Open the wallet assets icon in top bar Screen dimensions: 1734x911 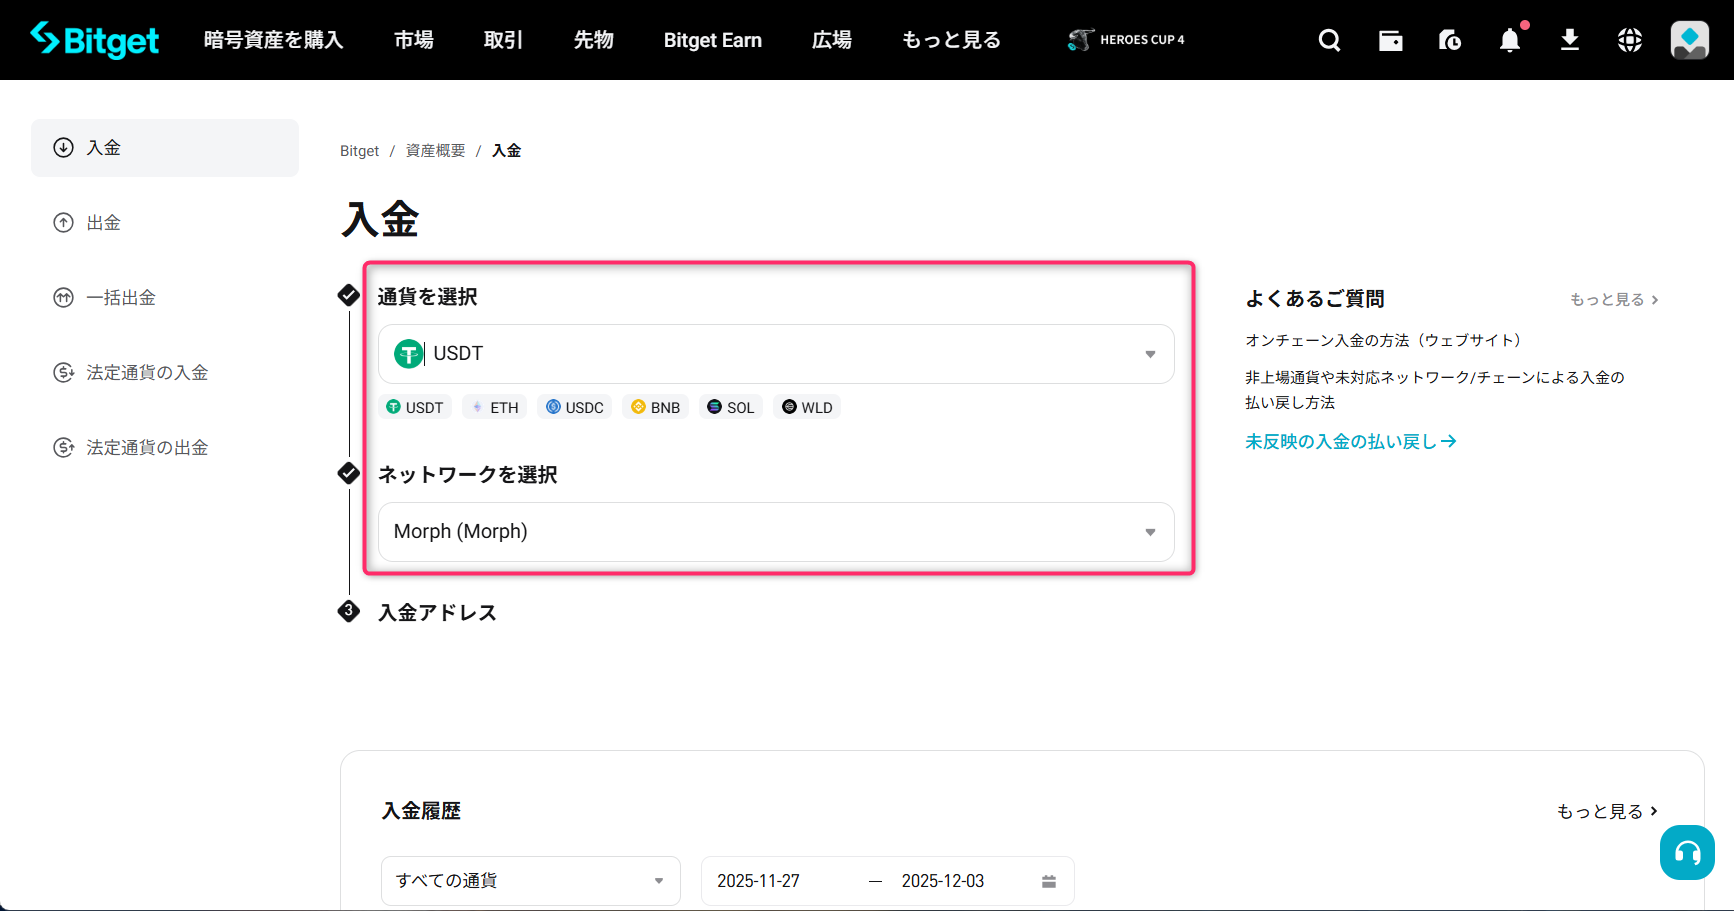pyautogui.click(x=1390, y=40)
